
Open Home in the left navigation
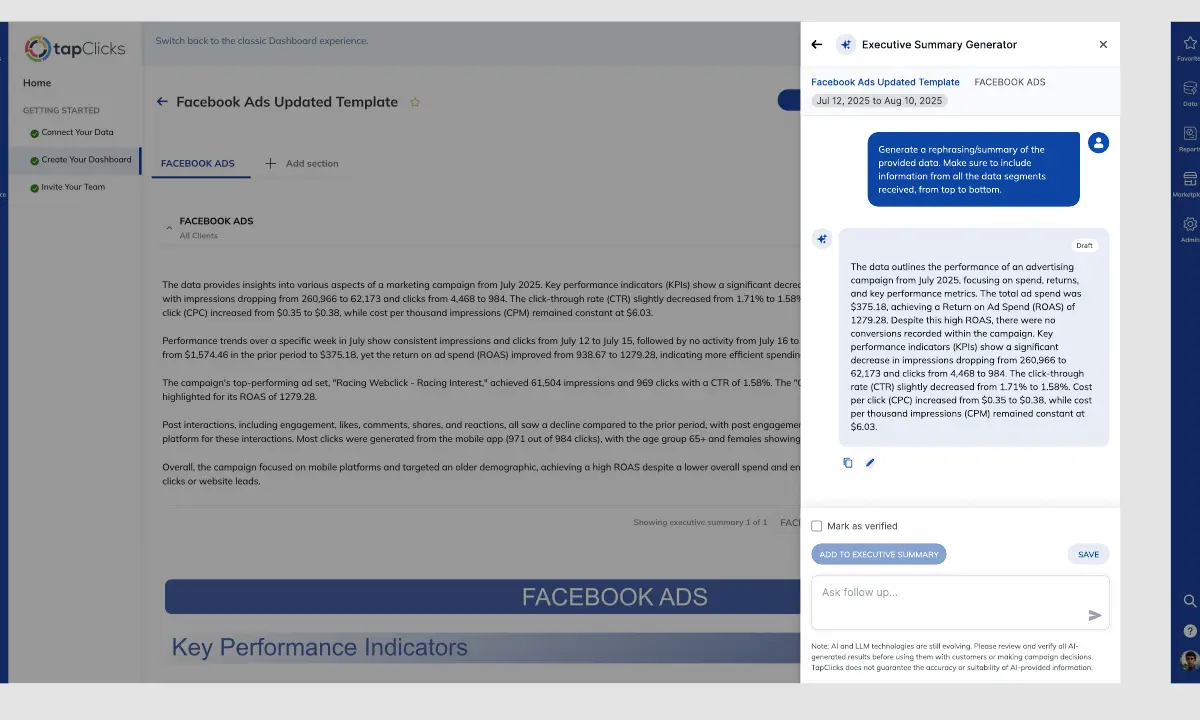point(37,83)
